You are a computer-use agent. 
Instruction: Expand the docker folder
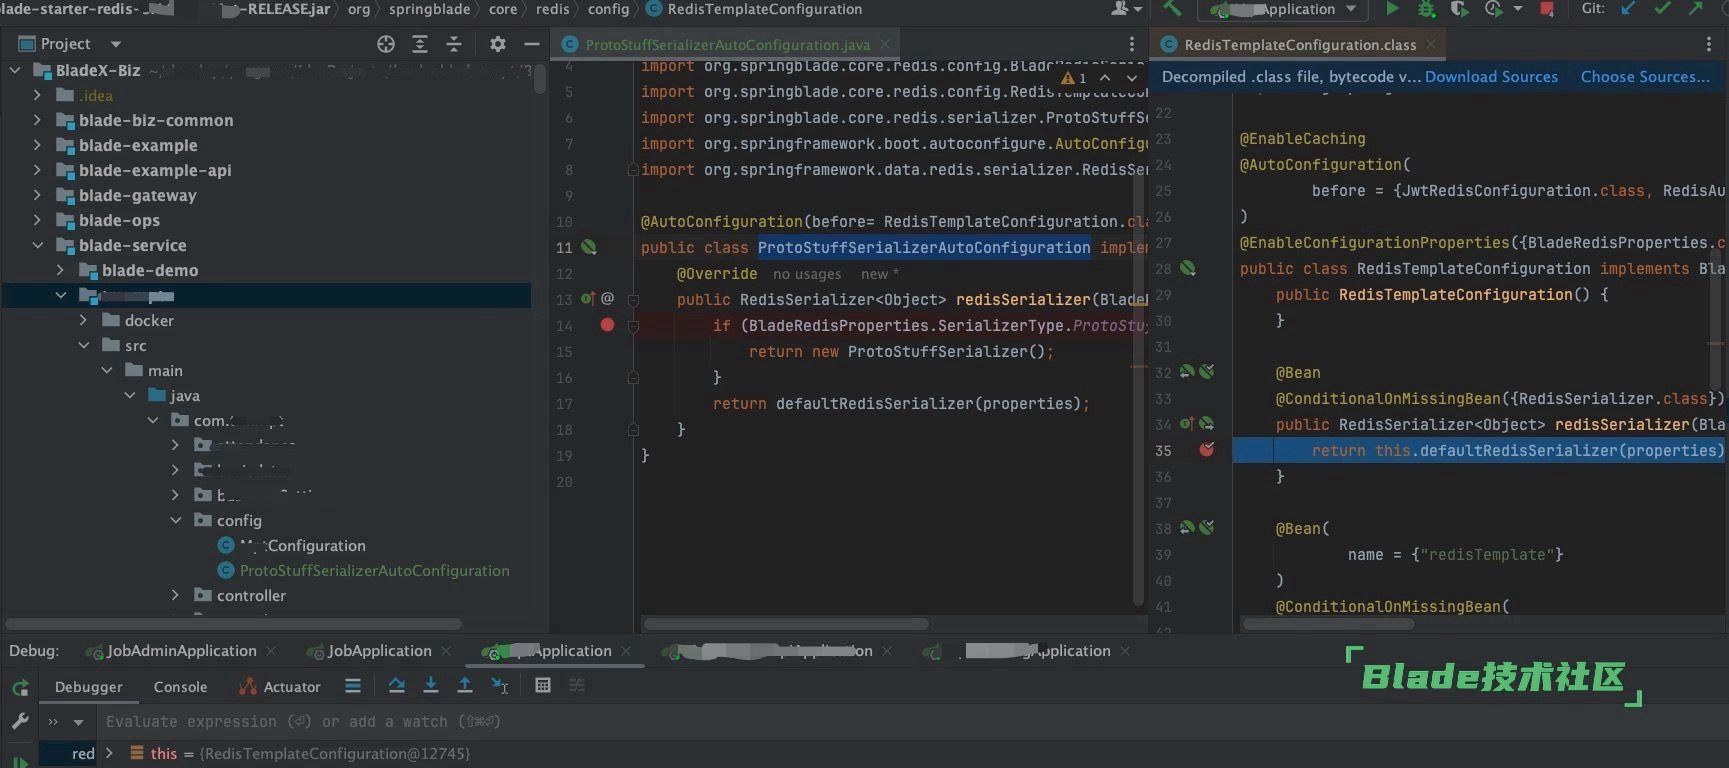point(83,320)
